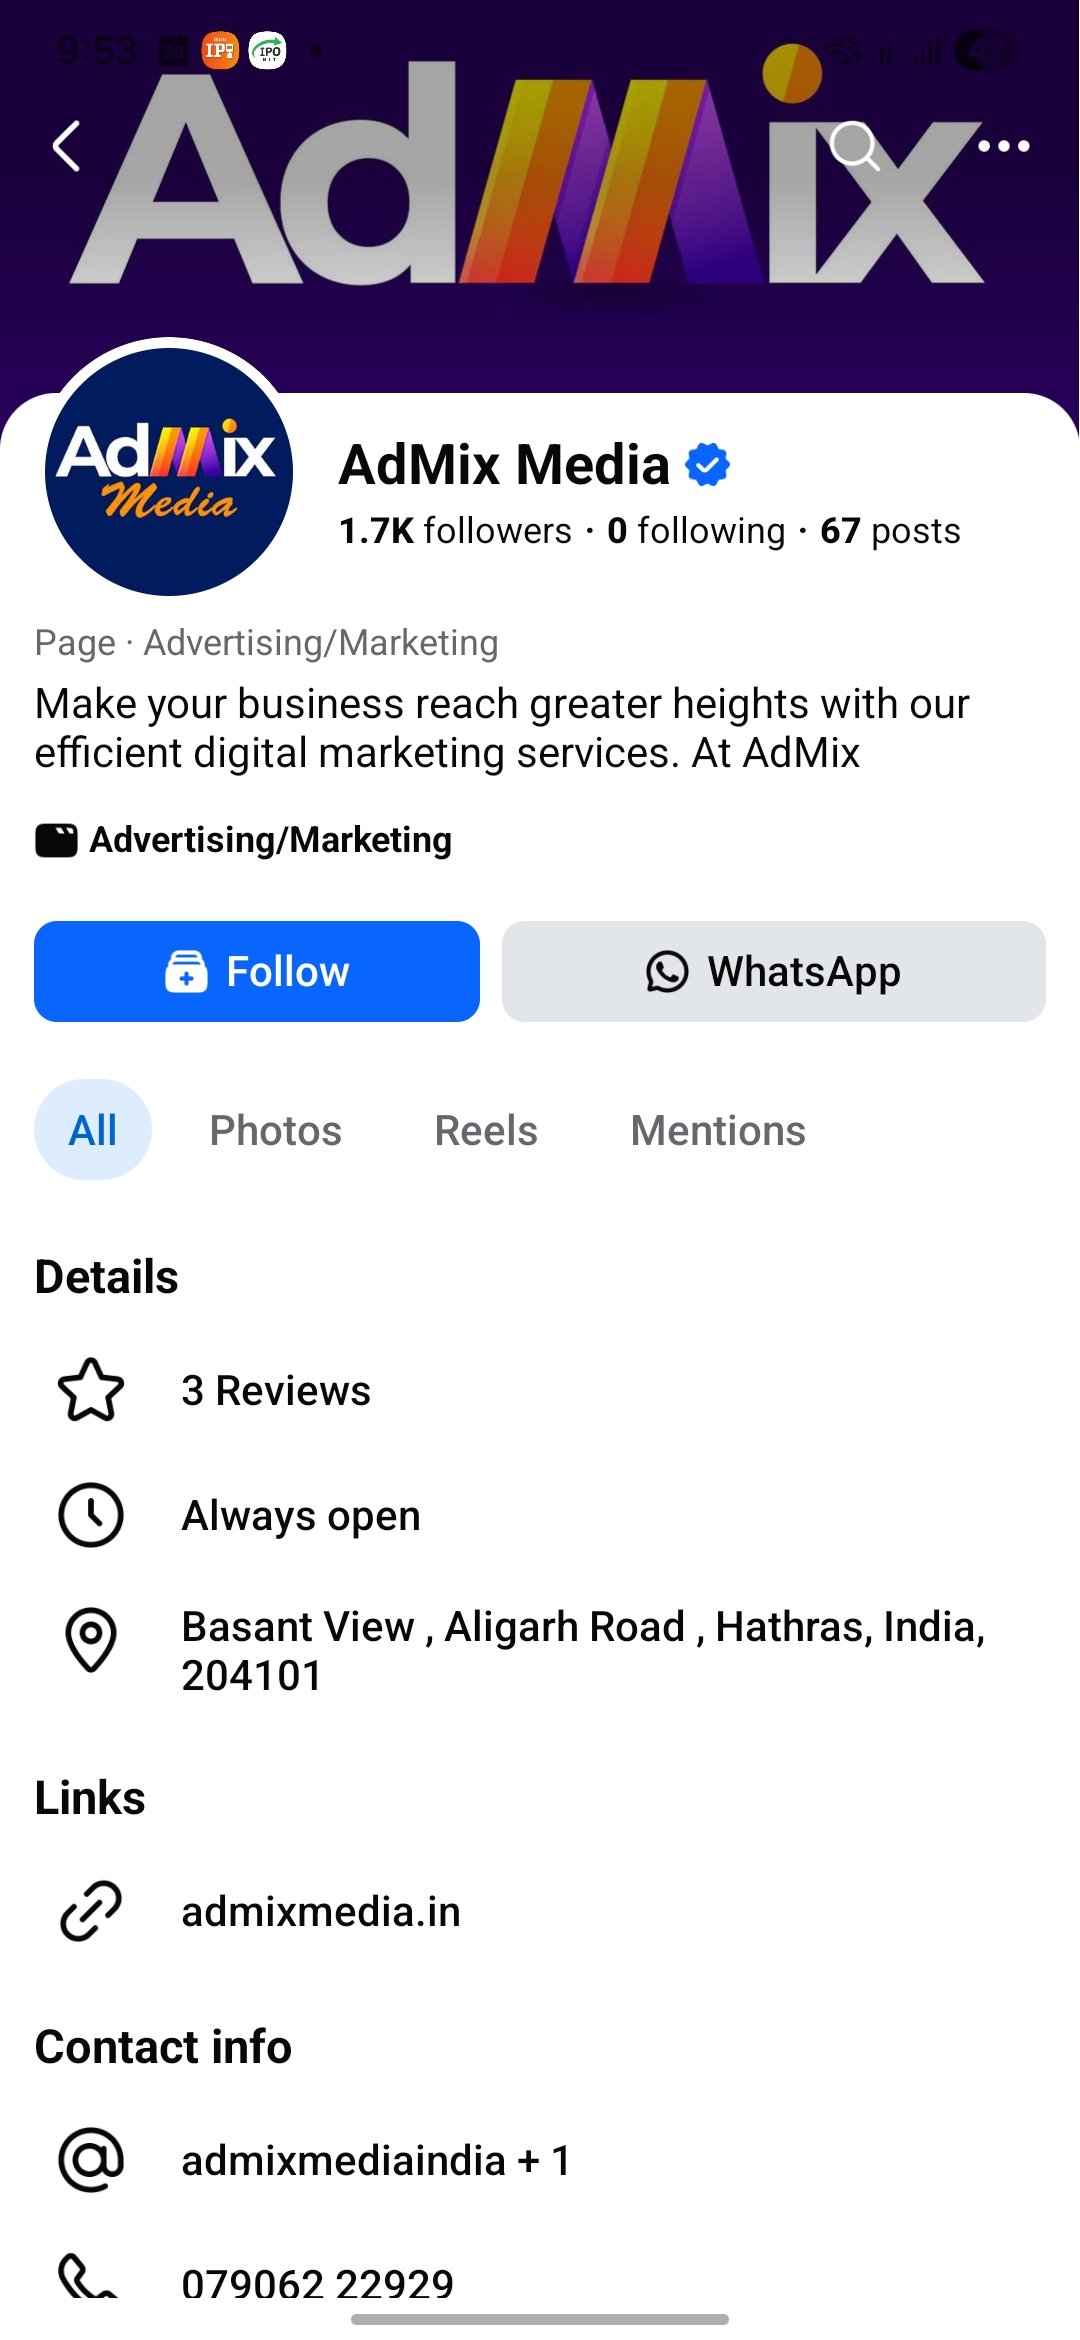Select the All tab

(93, 1130)
